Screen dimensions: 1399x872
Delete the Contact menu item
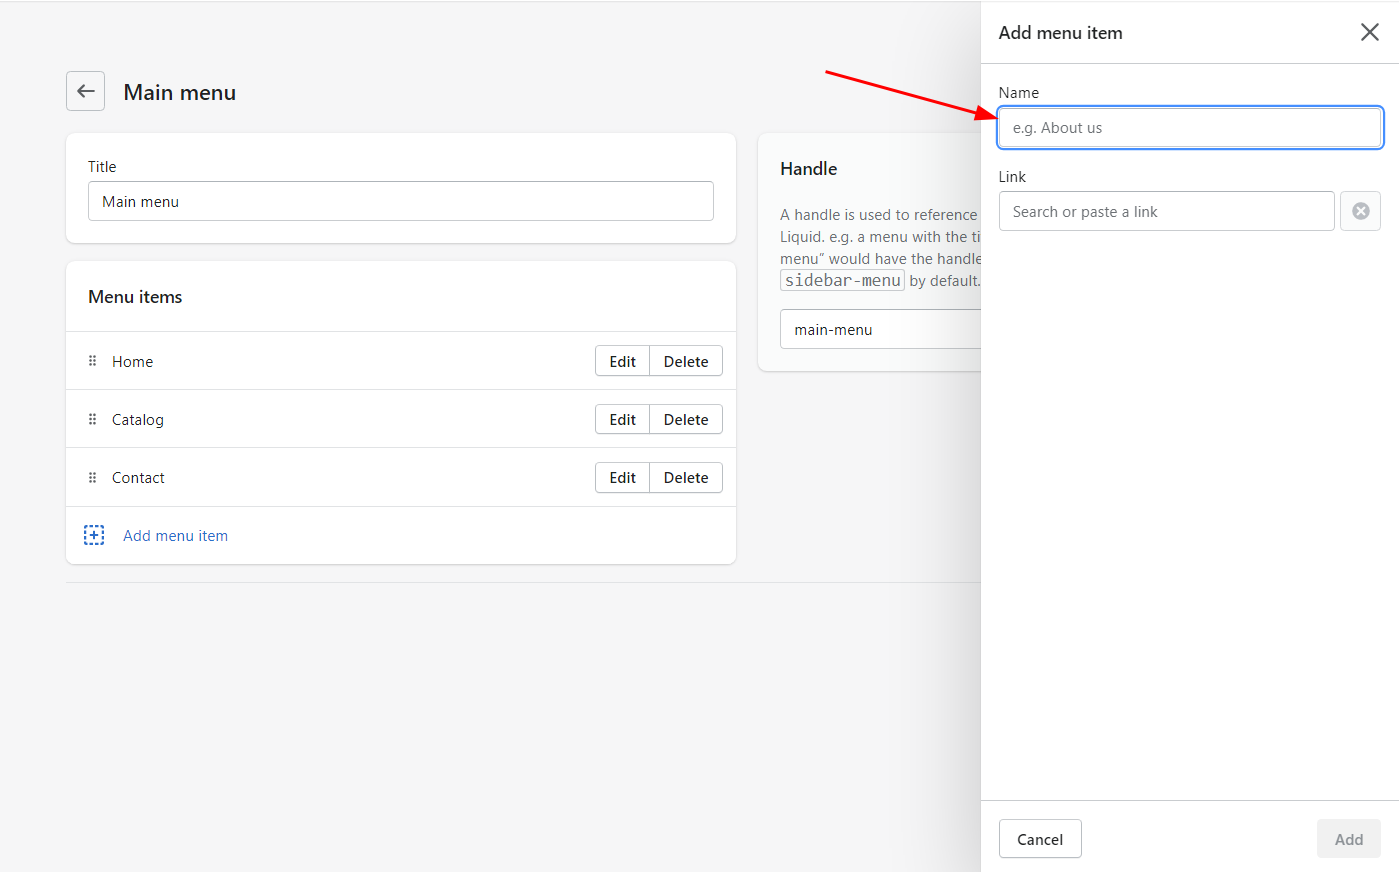pos(685,477)
